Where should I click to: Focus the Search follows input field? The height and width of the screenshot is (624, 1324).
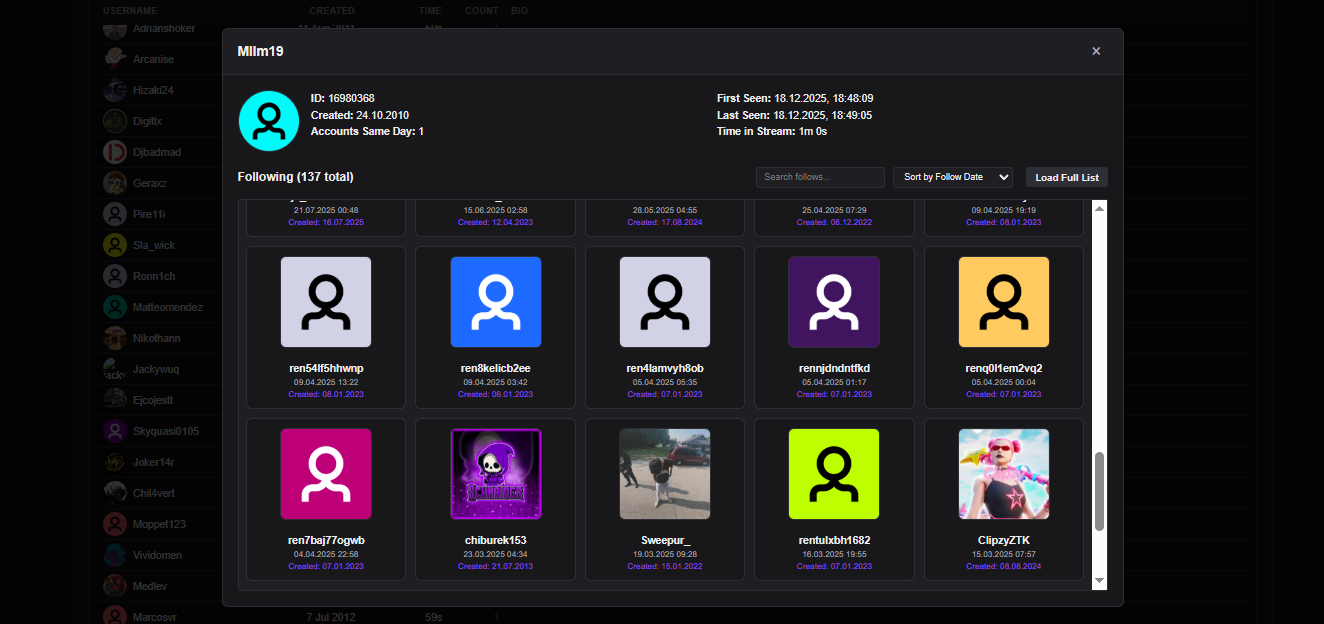coord(820,177)
